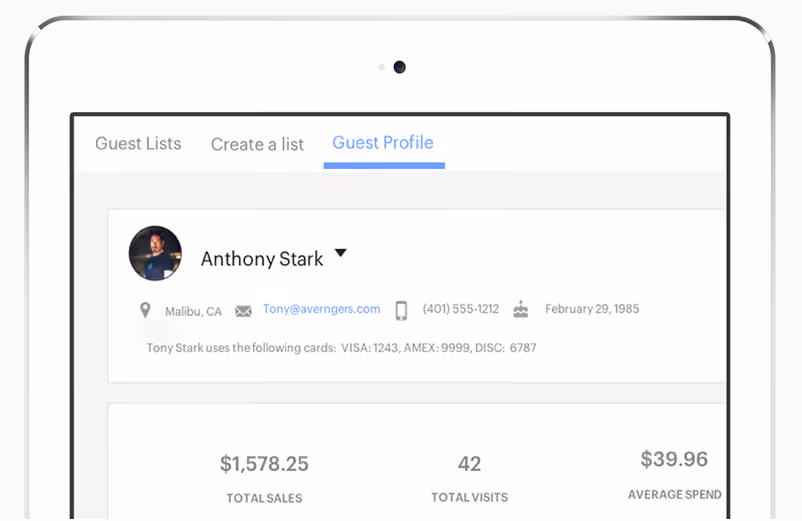Open the Create a list tab

257,145
